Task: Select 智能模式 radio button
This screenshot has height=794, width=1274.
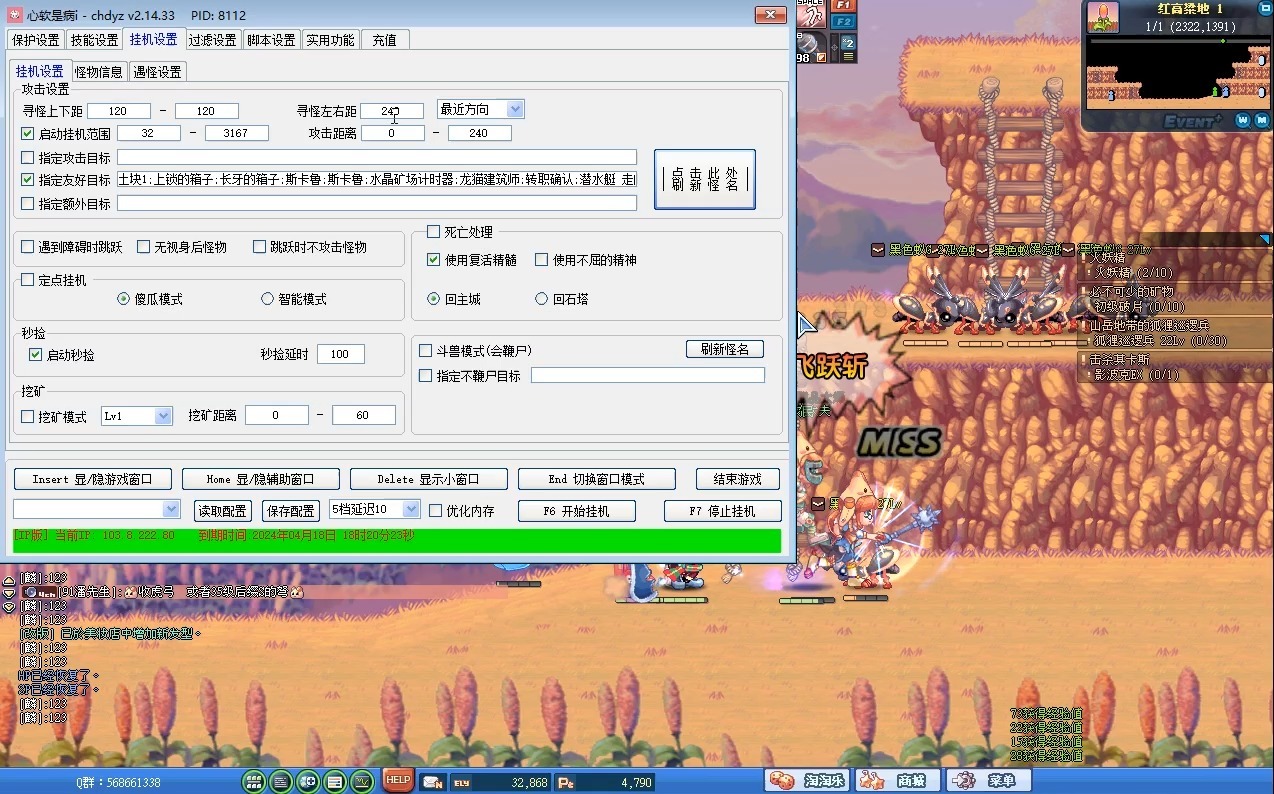Action: 267,298
